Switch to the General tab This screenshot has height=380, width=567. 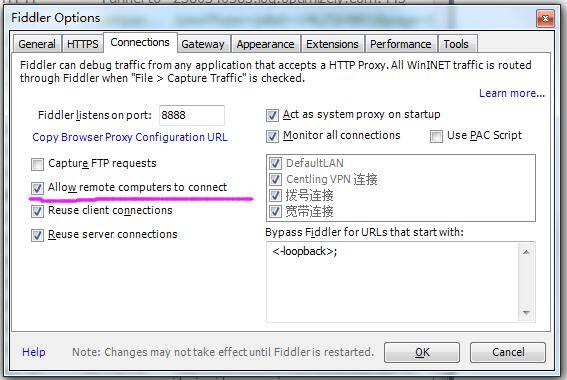point(37,44)
